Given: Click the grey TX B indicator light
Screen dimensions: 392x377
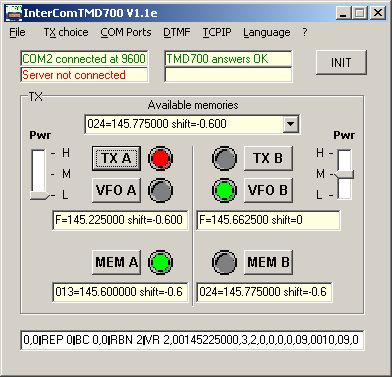Looking at the screenshot, I should 224,158.
